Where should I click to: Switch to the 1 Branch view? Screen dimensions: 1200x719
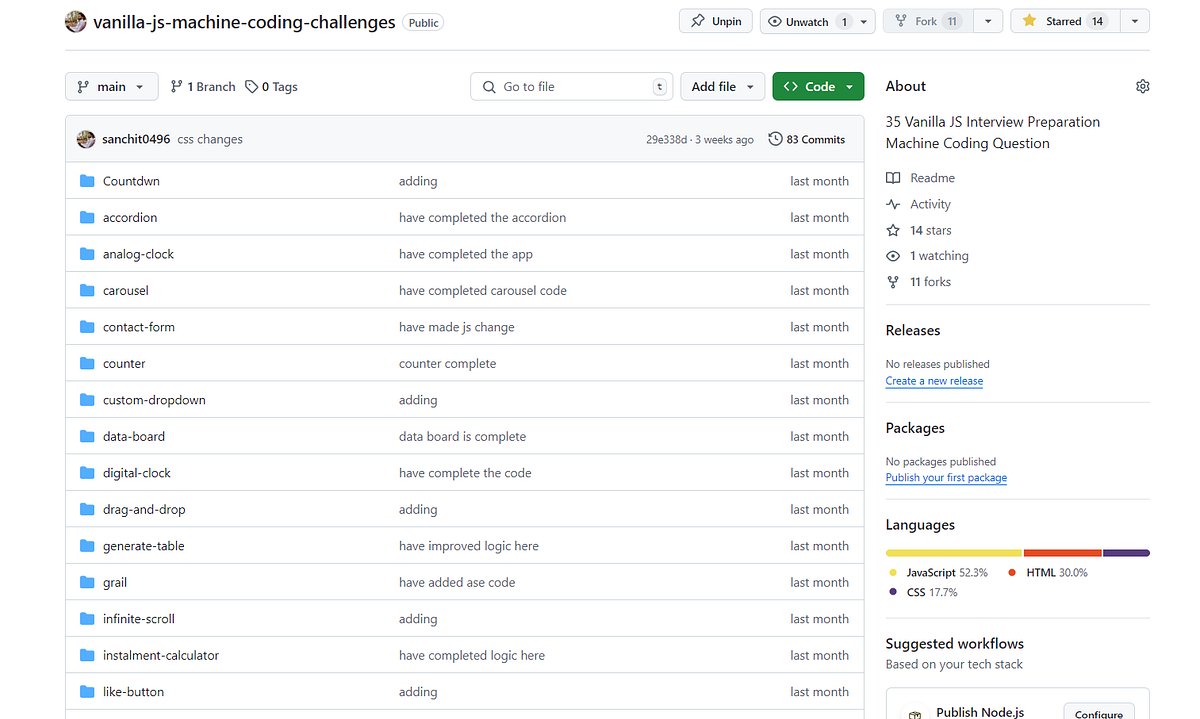point(202,86)
